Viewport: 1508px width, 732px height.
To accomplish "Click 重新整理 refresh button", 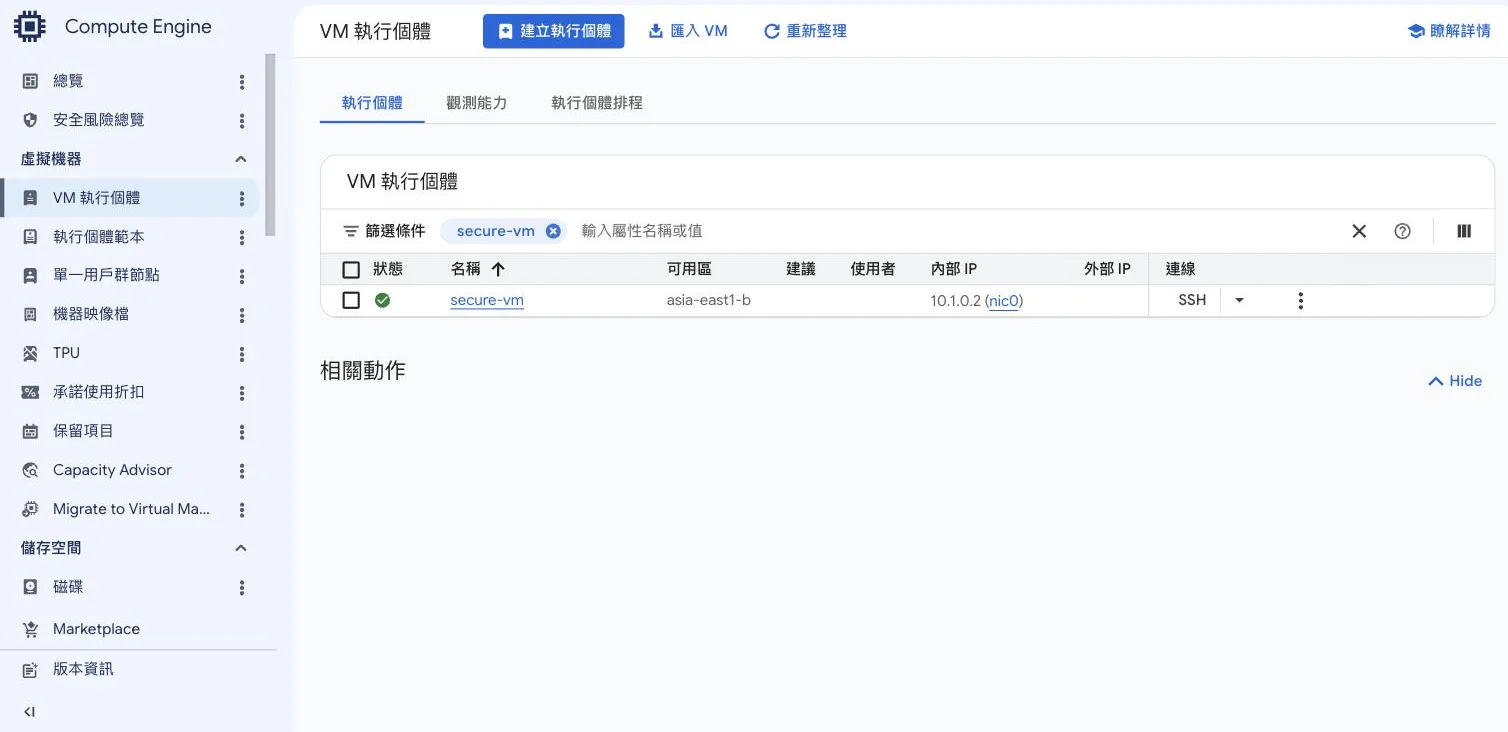I will (805, 31).
